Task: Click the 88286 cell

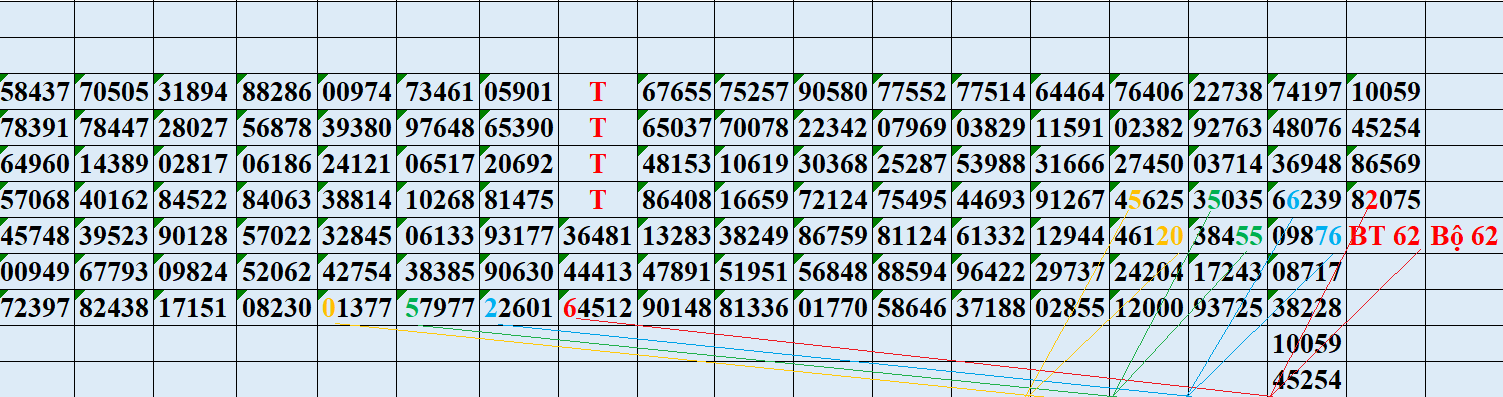Action: tap(277, 93)
